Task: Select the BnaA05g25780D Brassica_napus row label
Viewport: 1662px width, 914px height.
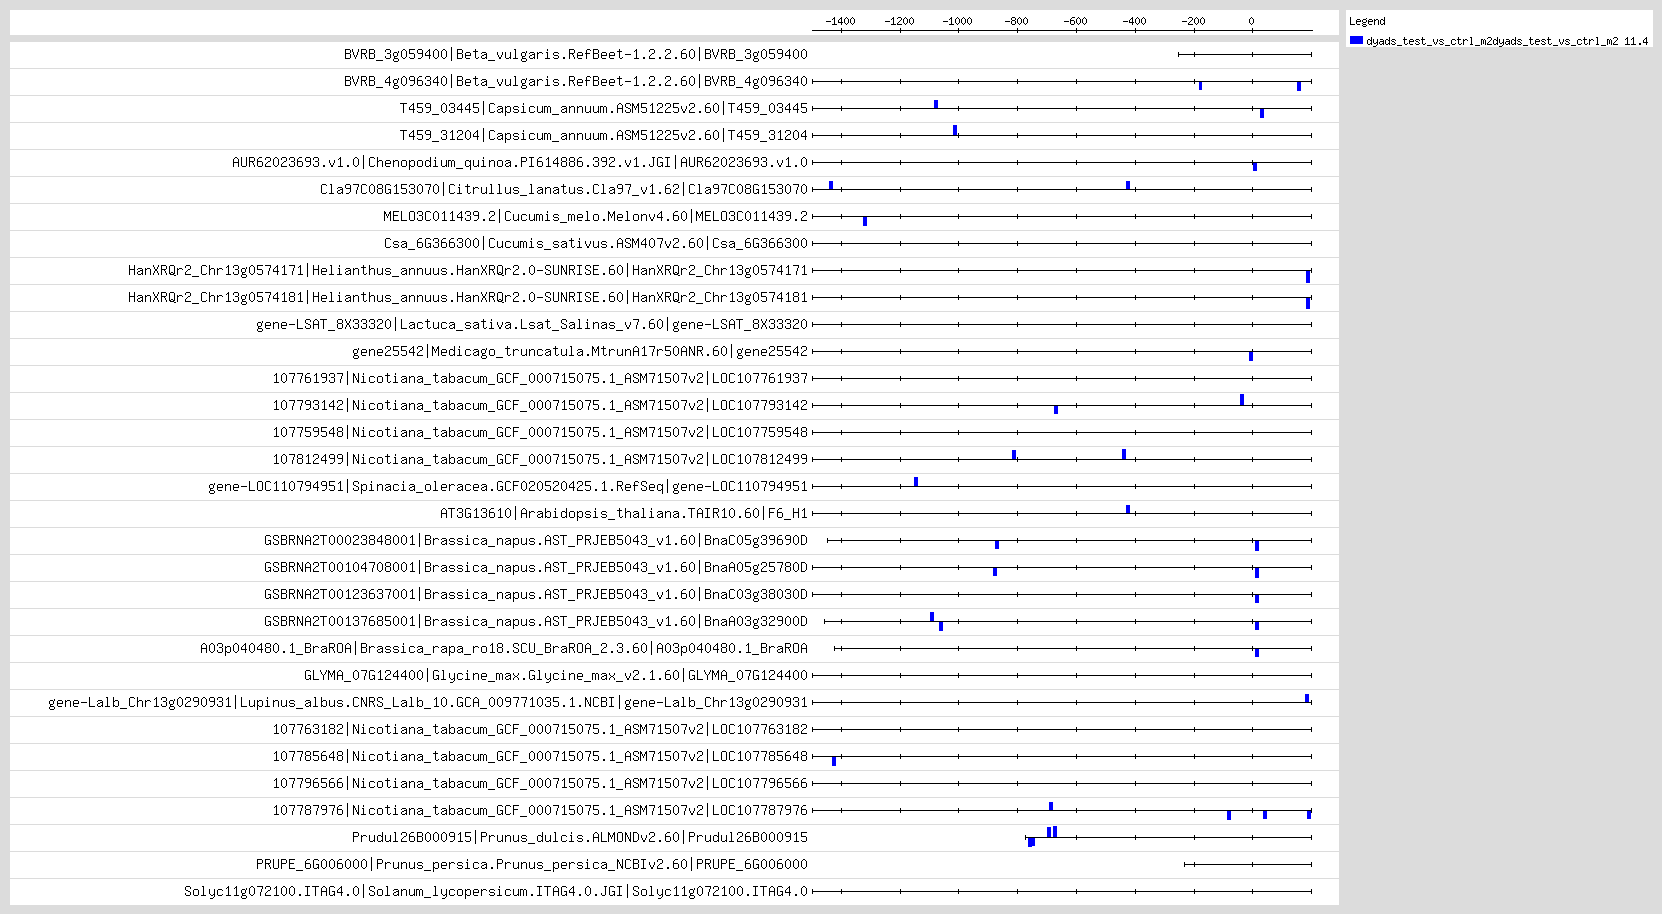Action: coord(536,567)
